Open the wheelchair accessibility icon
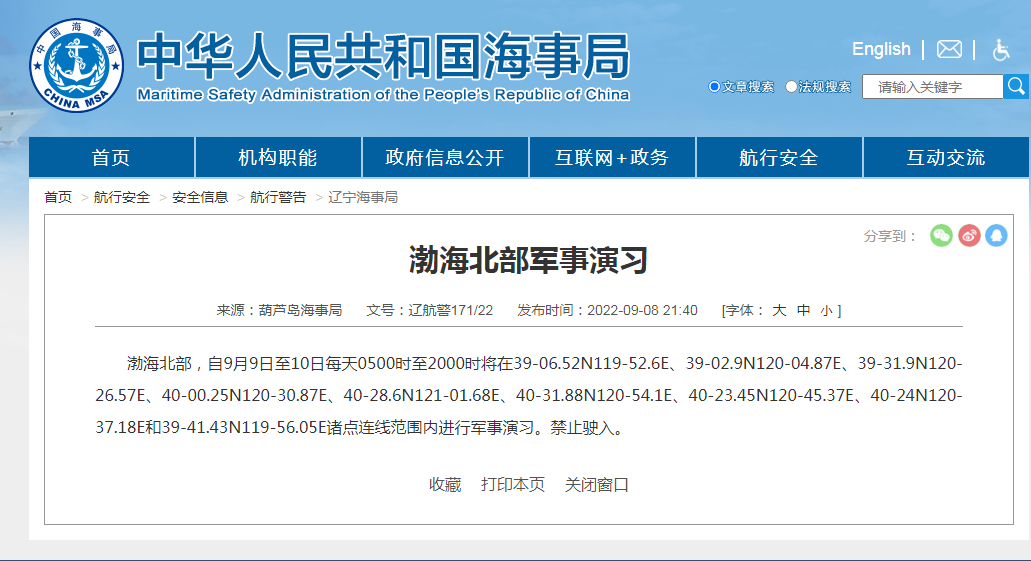 [x=1001, y=49]
